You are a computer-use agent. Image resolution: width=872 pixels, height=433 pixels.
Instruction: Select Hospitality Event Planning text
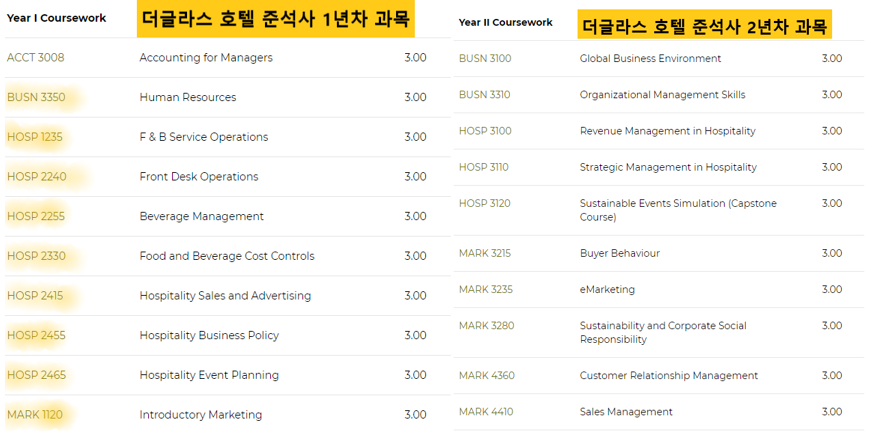click(209, 375)
